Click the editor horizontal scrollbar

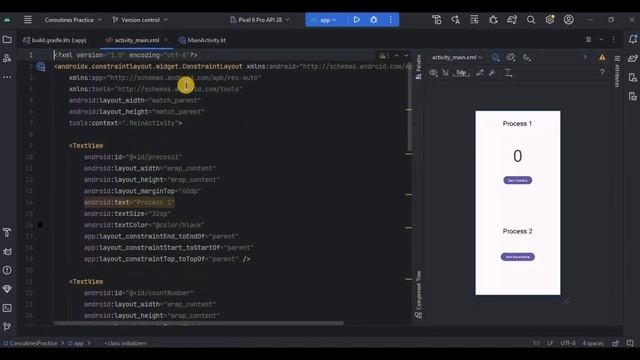(x=199, y=323)
